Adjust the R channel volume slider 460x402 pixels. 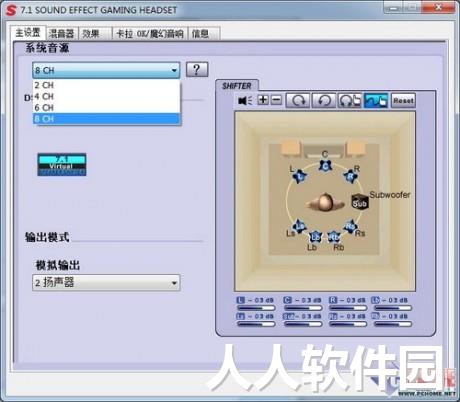(348, 308)
